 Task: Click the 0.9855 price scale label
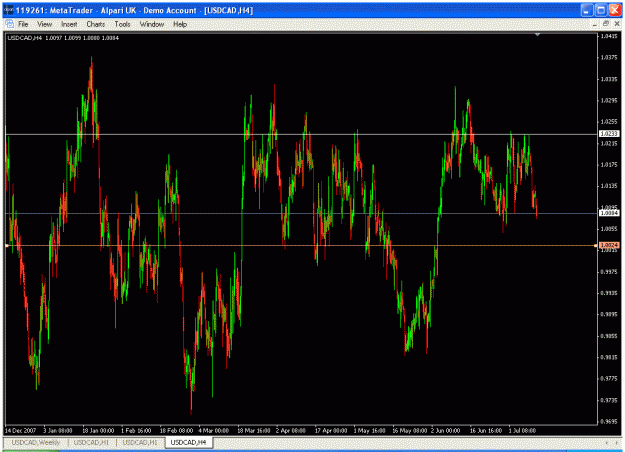(609, 336)
